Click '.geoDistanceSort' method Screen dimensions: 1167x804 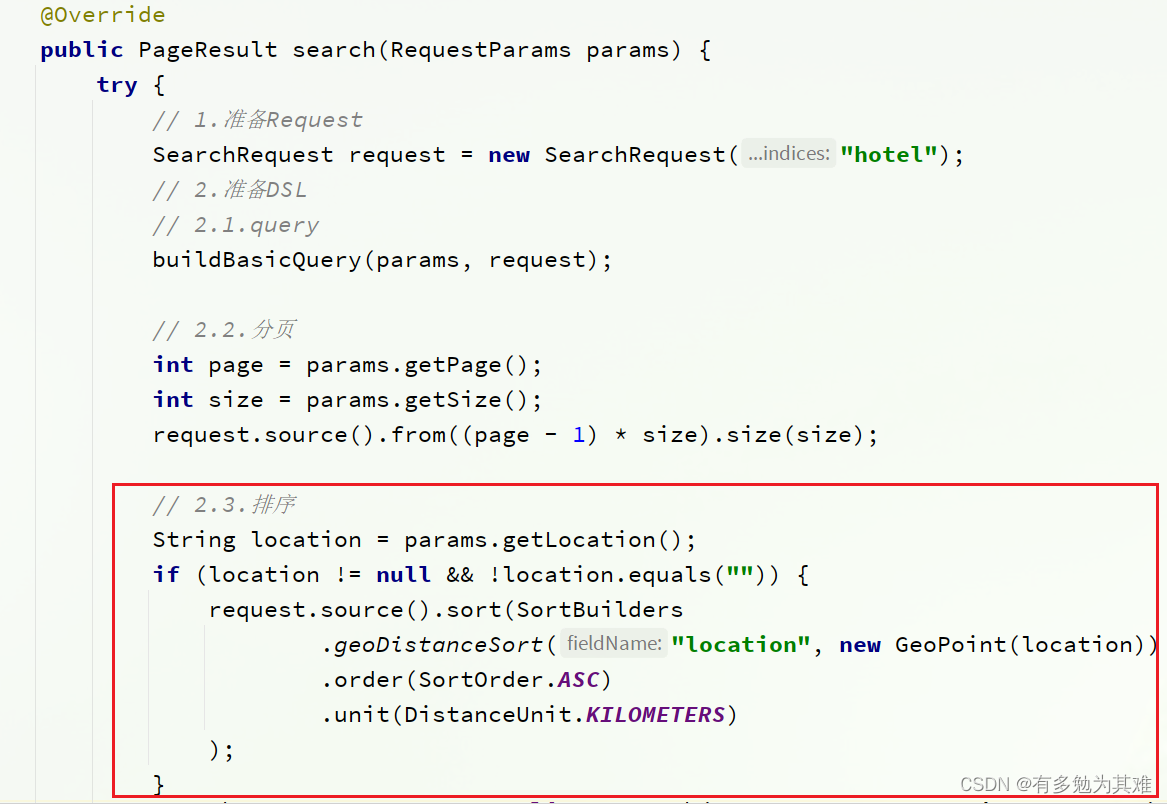point(432,645)
